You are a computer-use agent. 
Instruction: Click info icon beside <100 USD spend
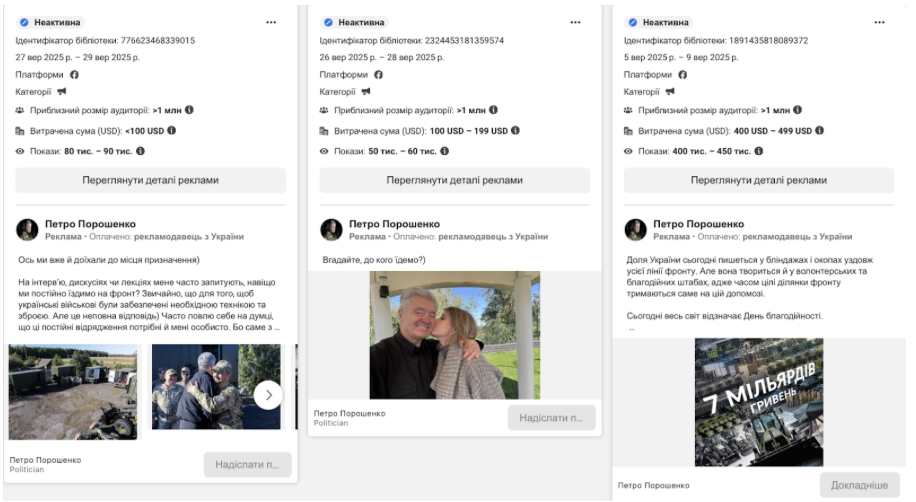click(x=172, y=131)
